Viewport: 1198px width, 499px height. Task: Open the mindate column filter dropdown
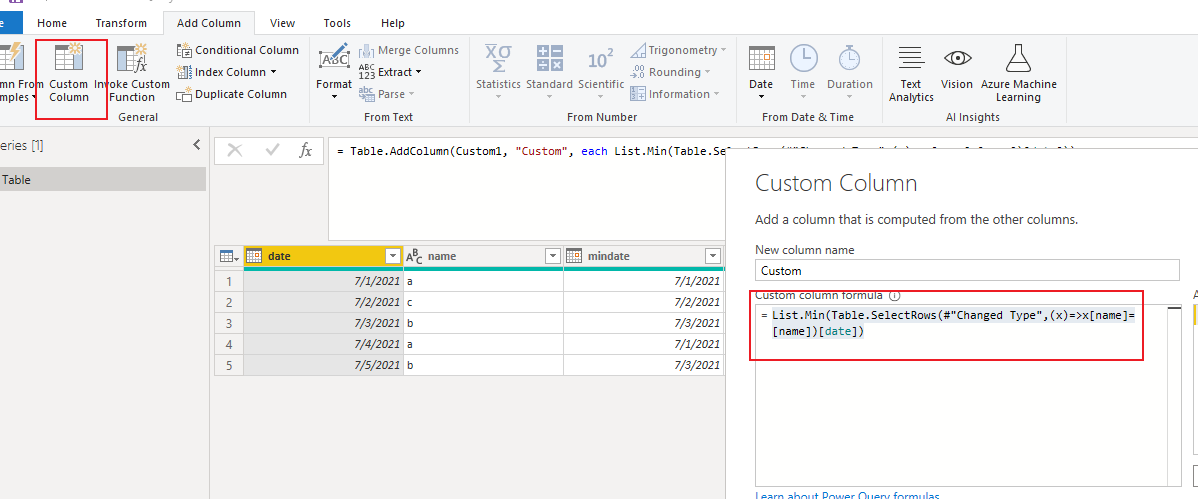712,256
